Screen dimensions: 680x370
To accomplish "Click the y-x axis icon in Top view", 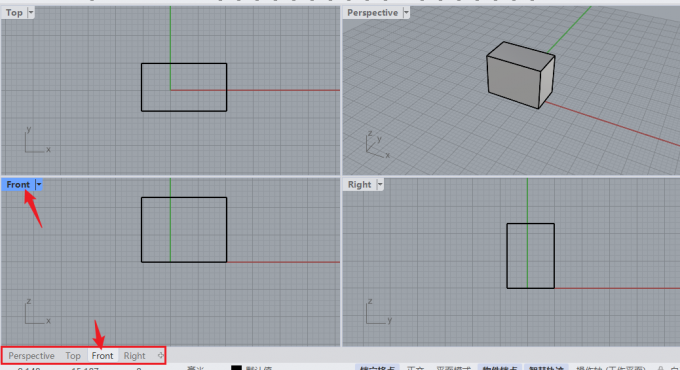I will pyautogui.click(x=37, y=140).
